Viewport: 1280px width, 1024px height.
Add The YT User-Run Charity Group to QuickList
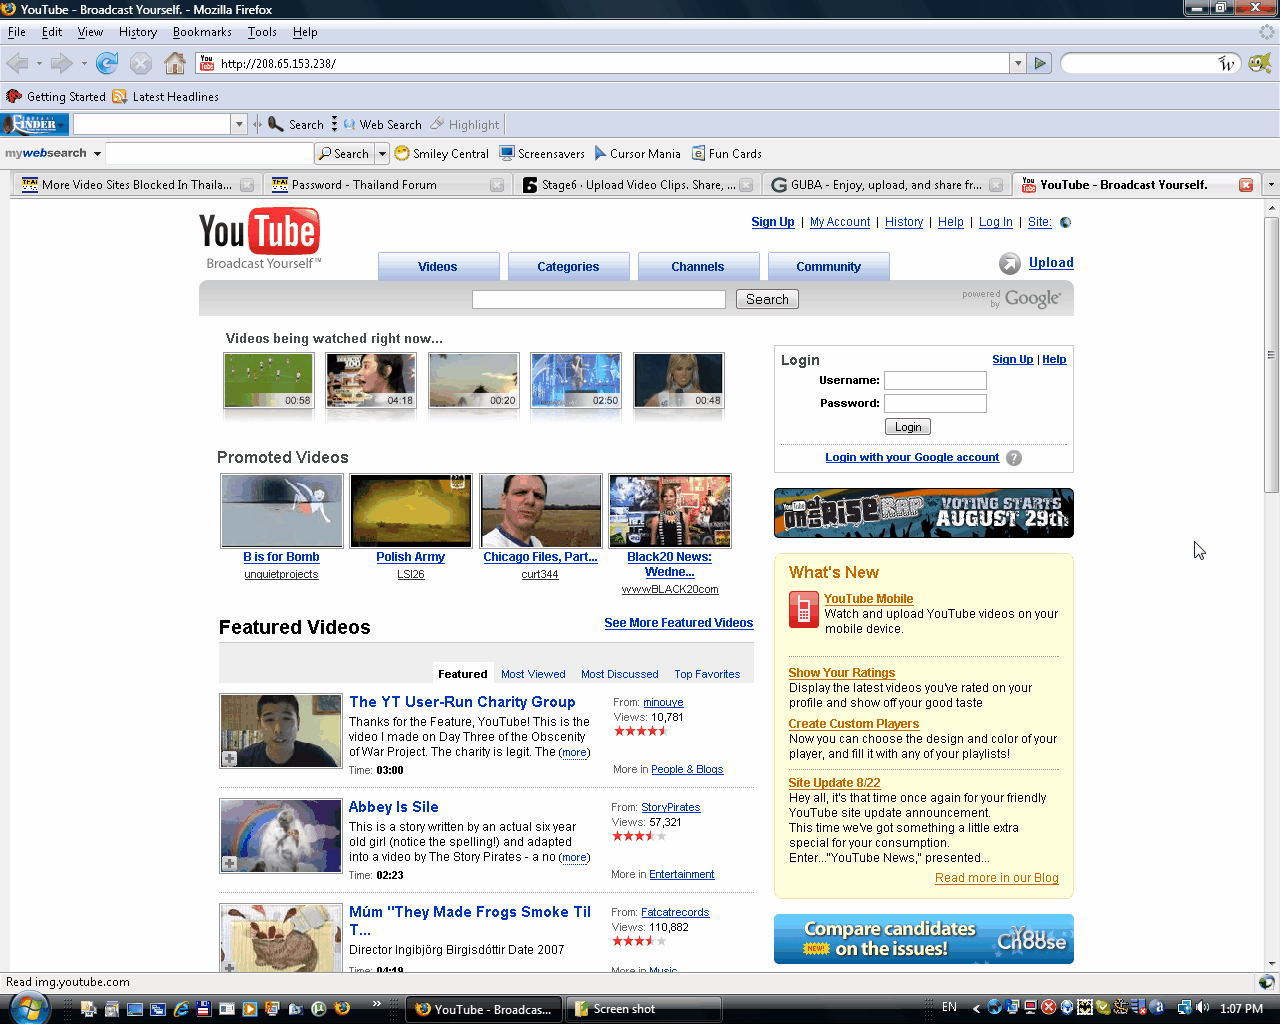229,759
